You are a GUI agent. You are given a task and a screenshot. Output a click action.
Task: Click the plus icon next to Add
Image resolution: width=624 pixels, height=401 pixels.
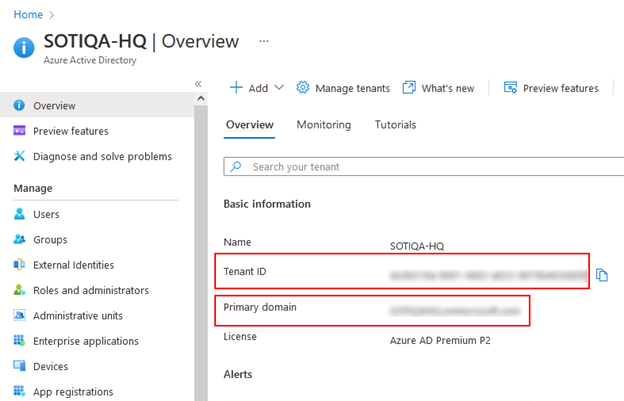point(236,88)
